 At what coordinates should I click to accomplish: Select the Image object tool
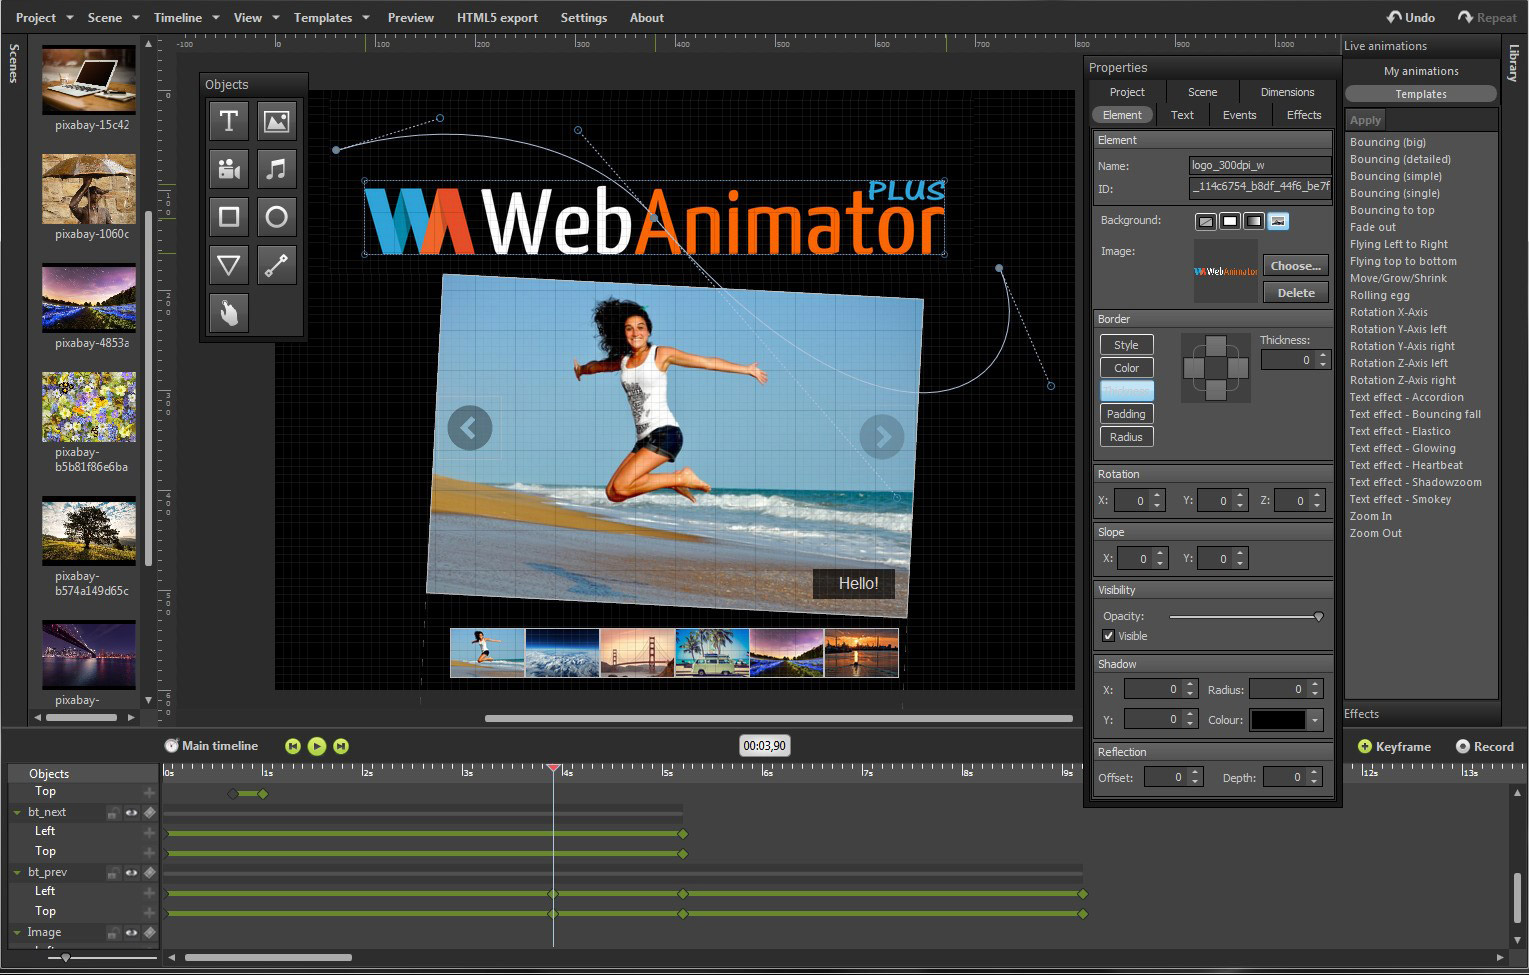[x=277, y=121]
